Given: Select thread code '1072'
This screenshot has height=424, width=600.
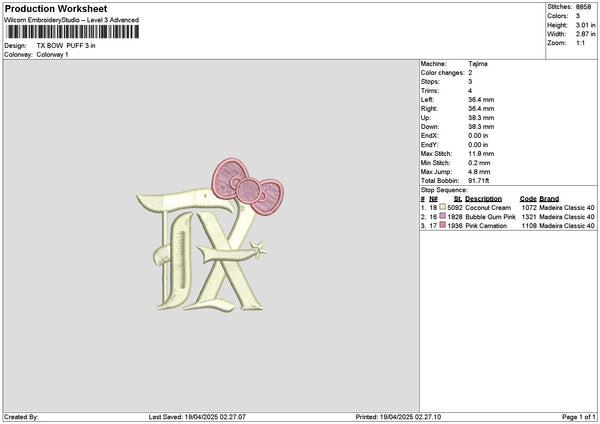Looking at the screenshot, I should pyautogui.click(x=529, y=208).
